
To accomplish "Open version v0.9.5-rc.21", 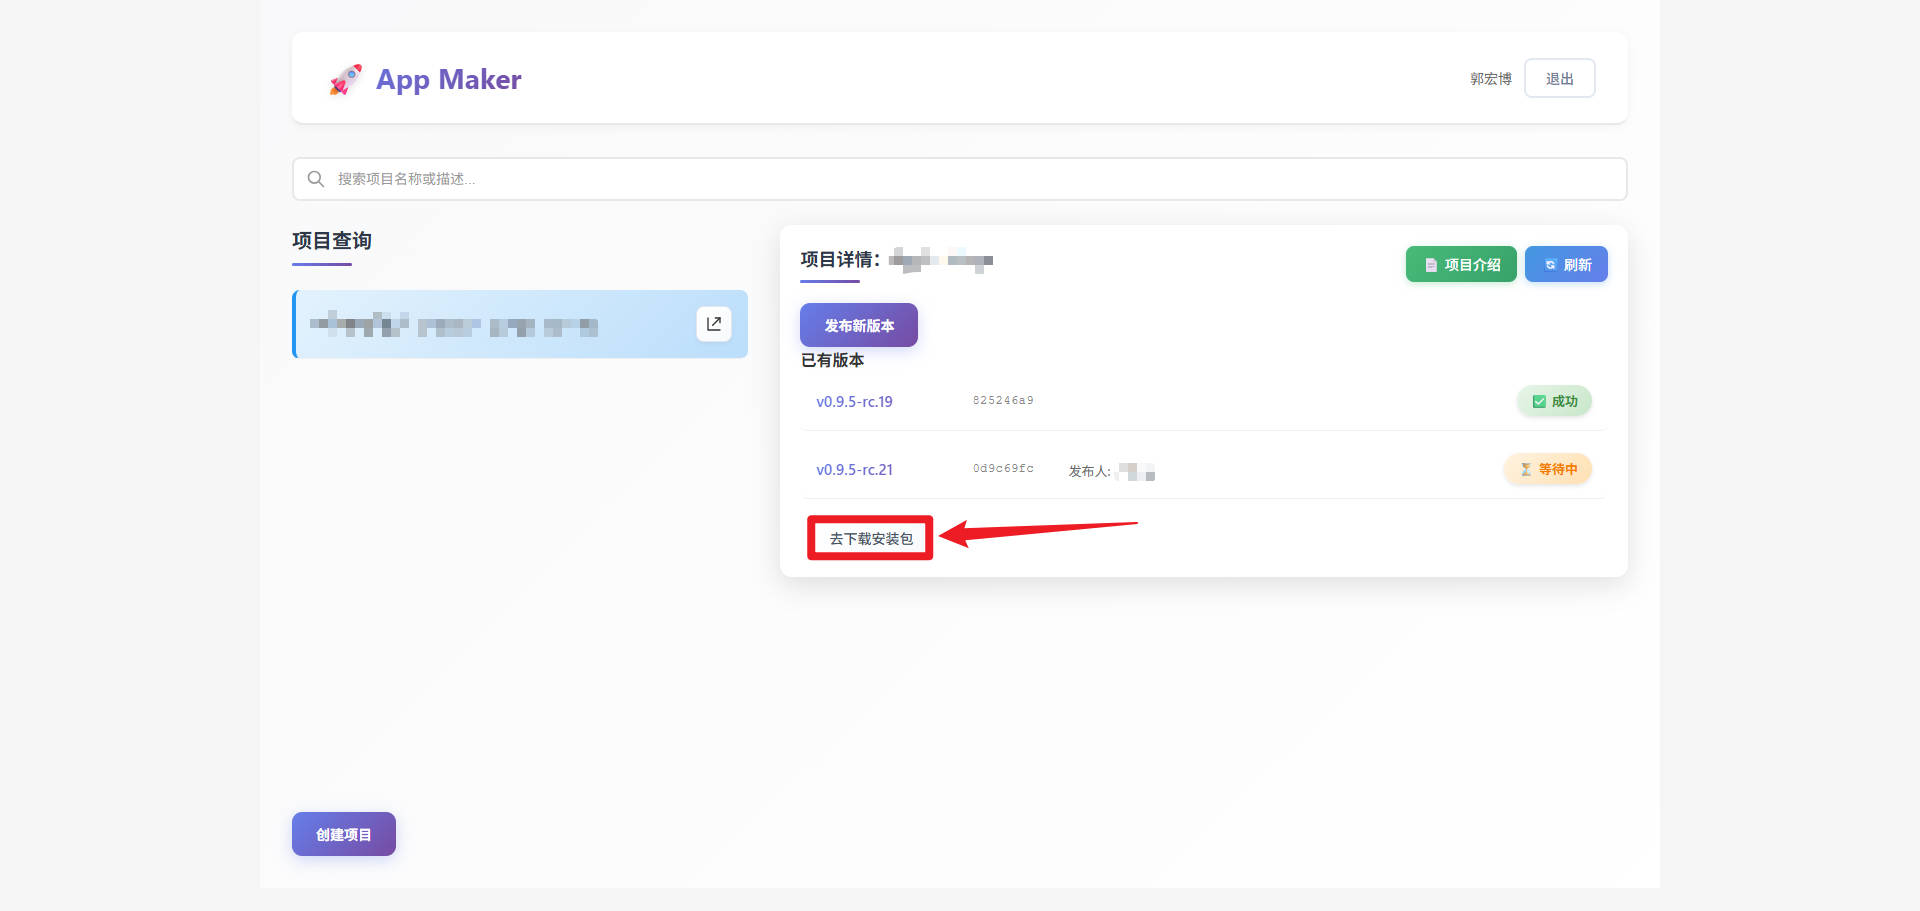I will click(854, 470).
